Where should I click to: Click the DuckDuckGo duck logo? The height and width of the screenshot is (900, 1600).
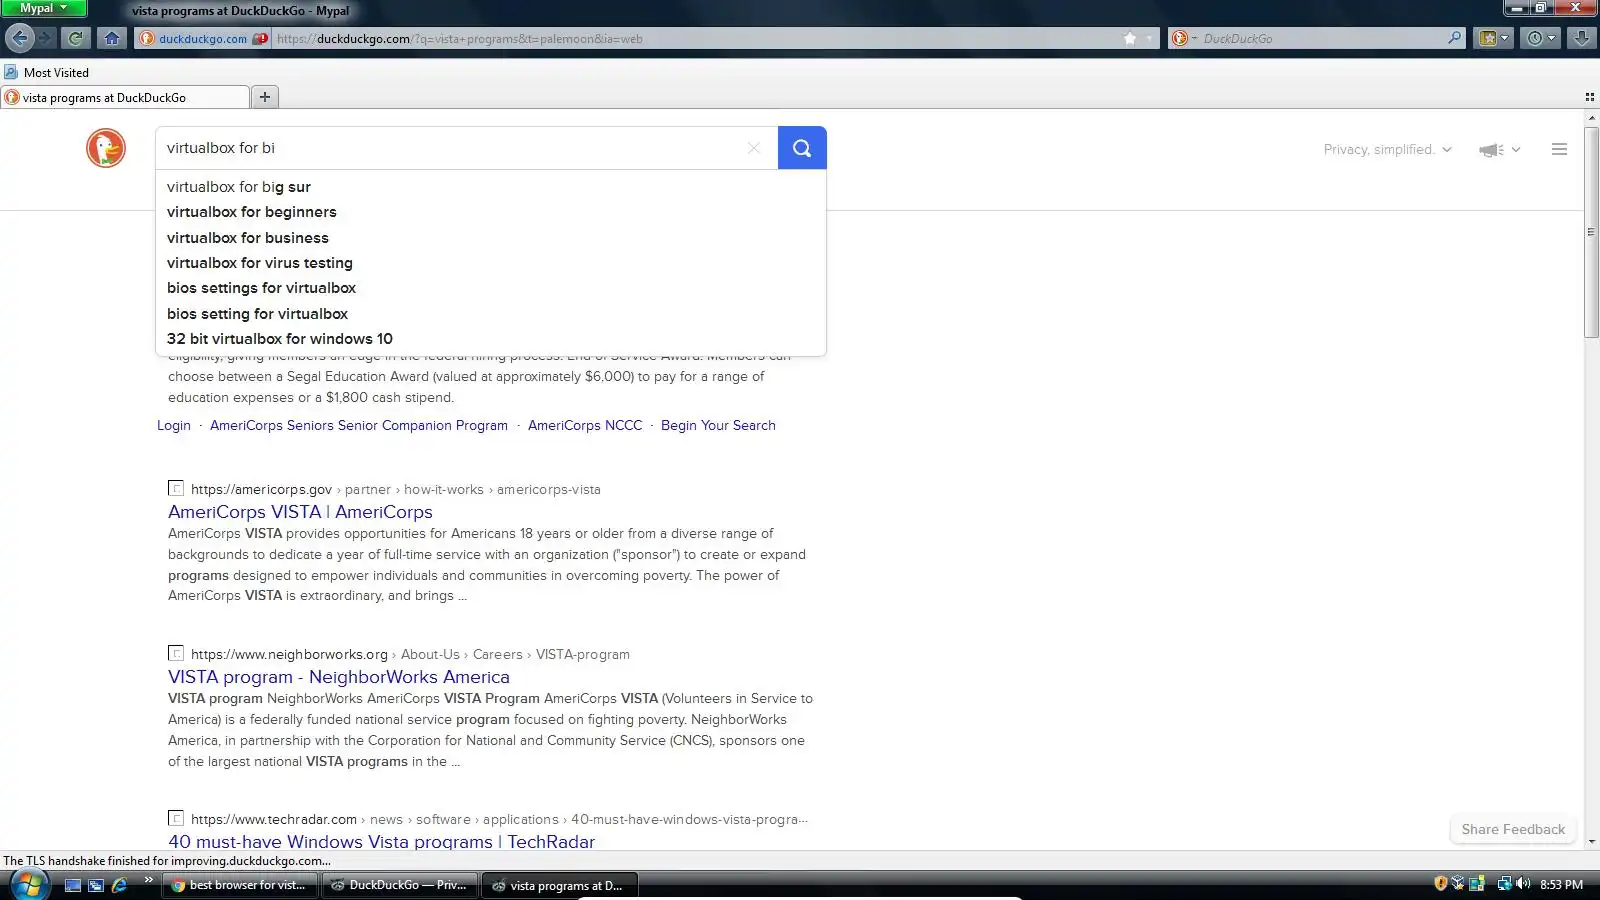click(x=106, y=148)
